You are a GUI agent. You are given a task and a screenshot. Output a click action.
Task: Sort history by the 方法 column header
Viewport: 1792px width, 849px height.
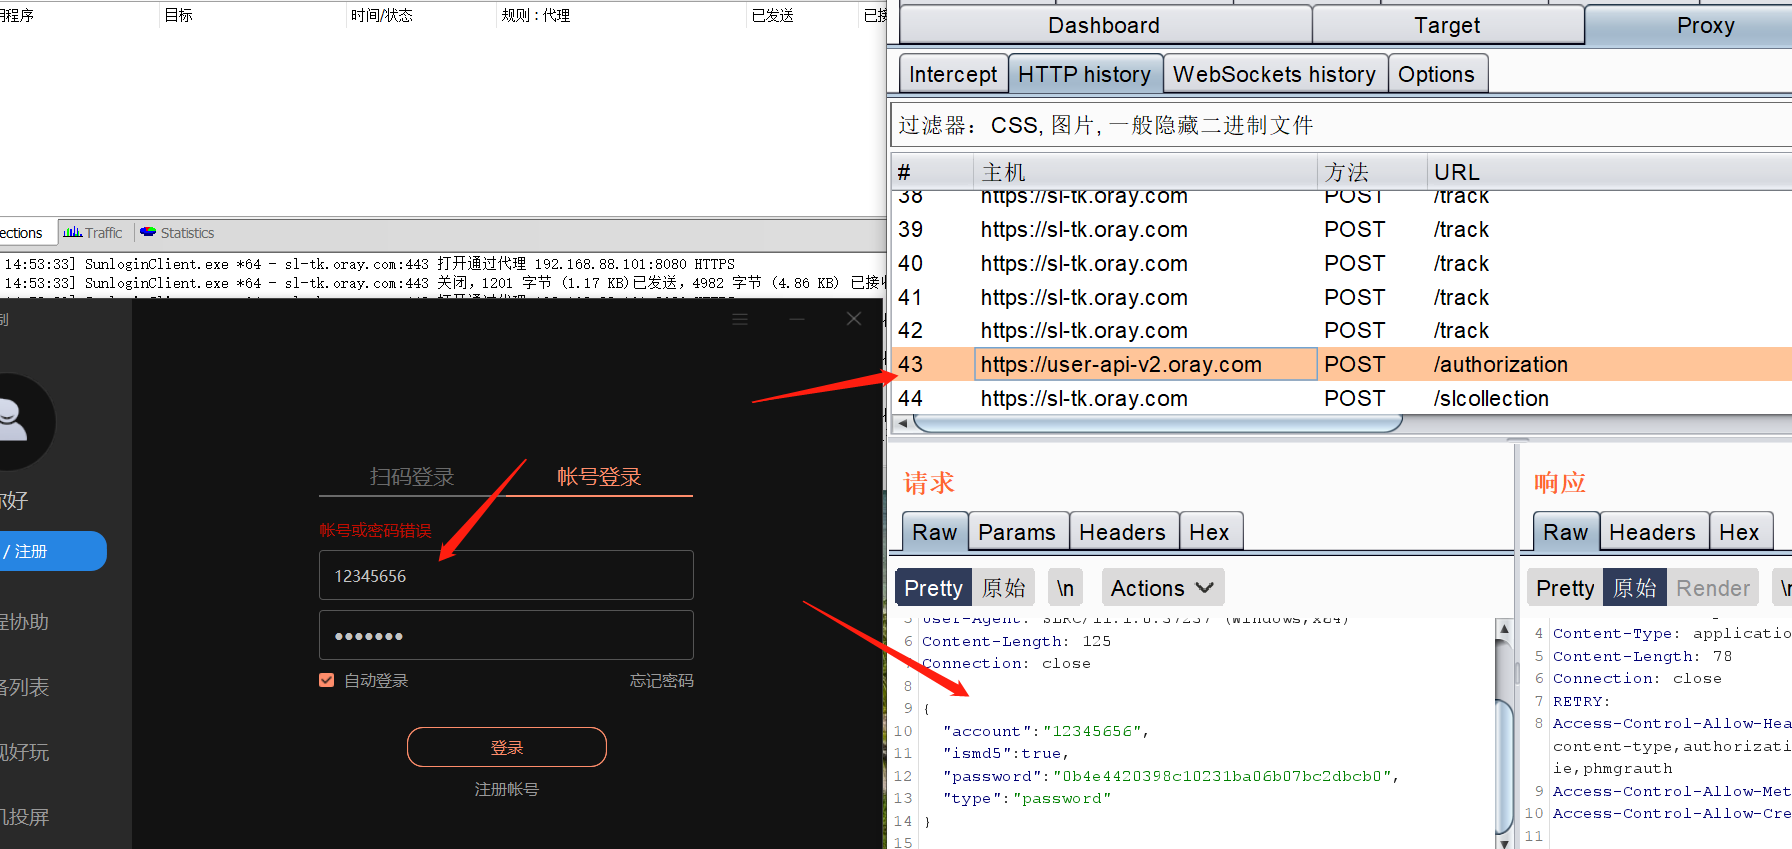coord(1371,172)
